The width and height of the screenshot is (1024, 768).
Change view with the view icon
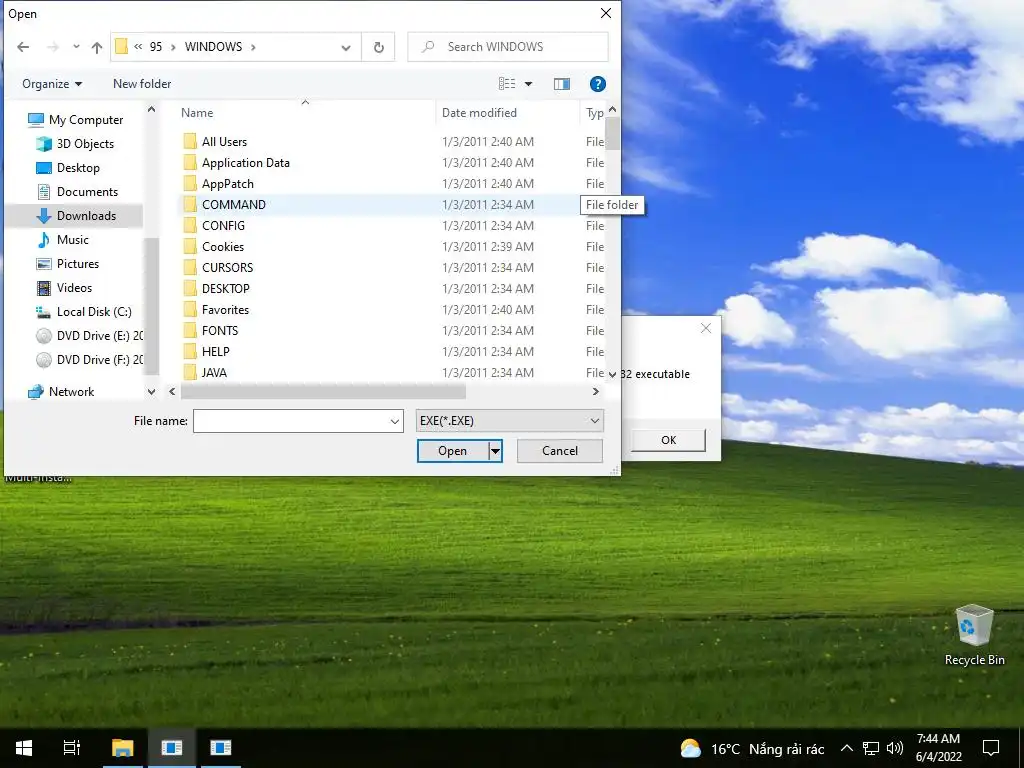[507, 84]
